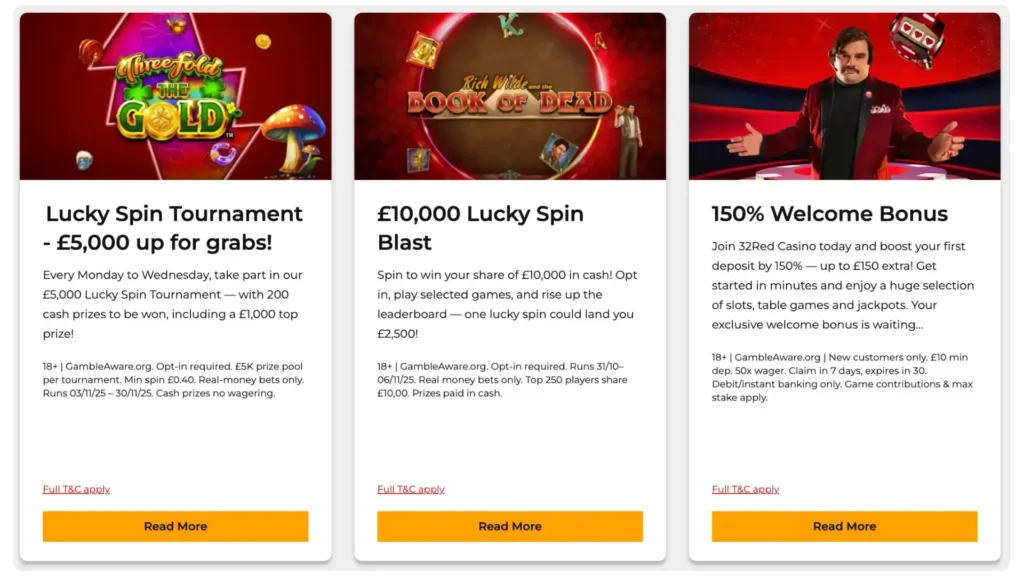
Task: Click the Three Fold The Gold logo
Action: point(173,98)
